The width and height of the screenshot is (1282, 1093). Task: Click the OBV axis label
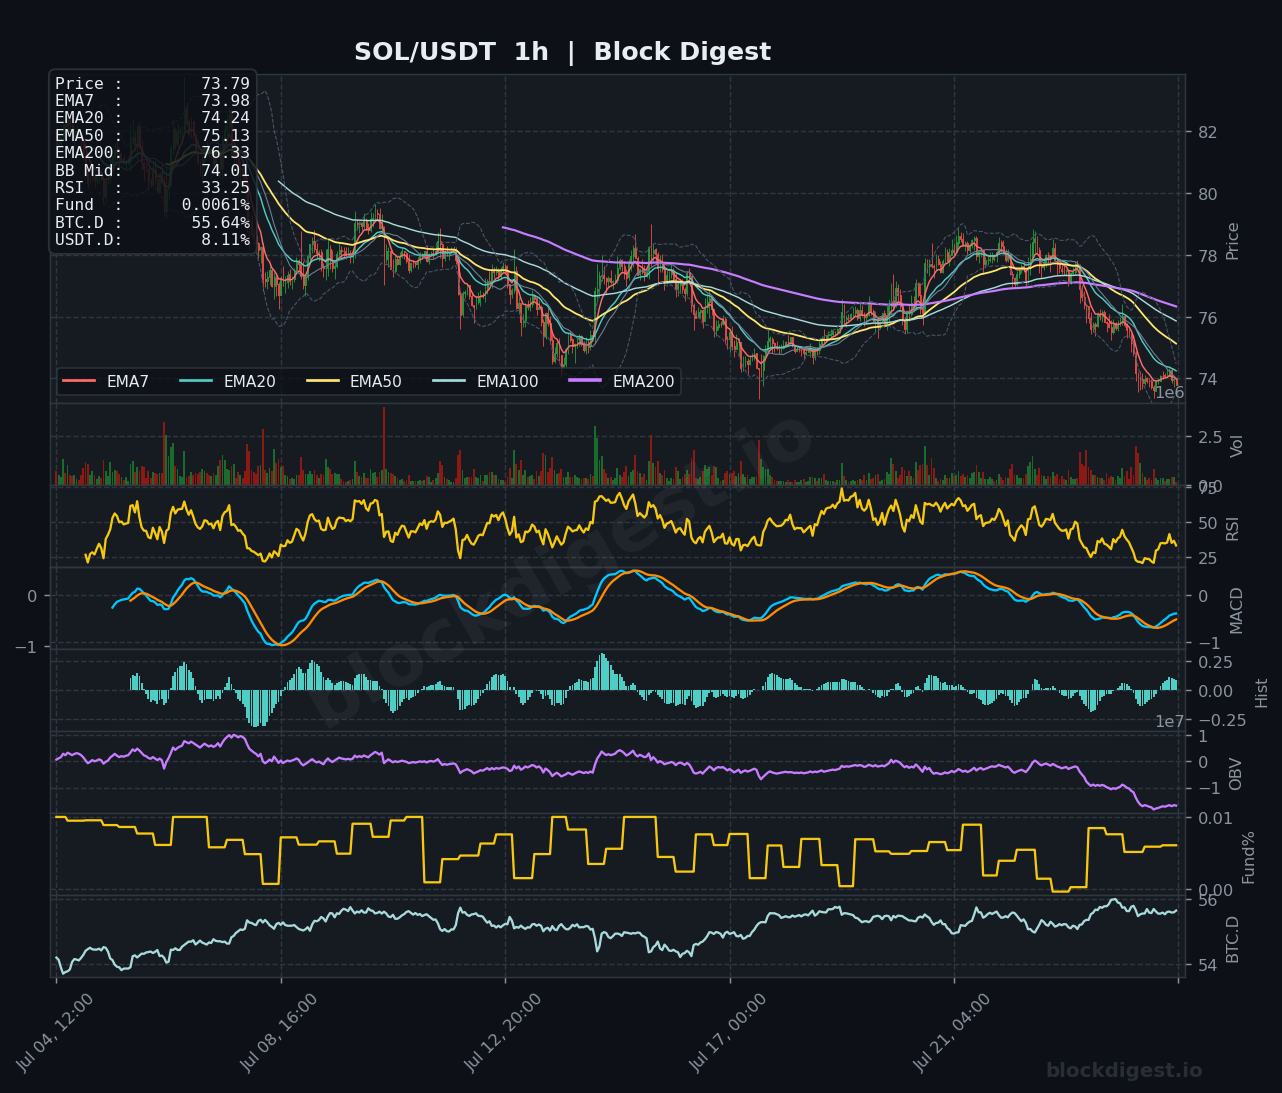point(1236,774)
